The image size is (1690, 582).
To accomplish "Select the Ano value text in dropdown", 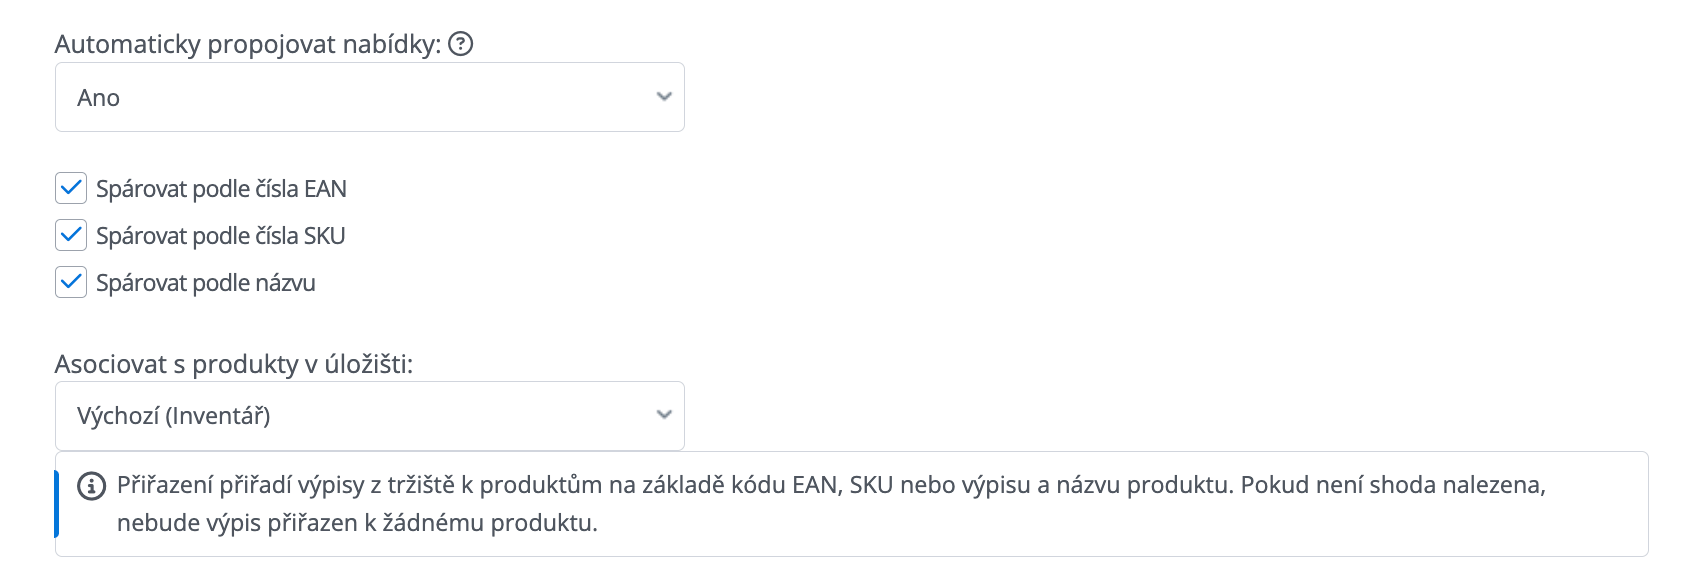I will tap(98, 98).
